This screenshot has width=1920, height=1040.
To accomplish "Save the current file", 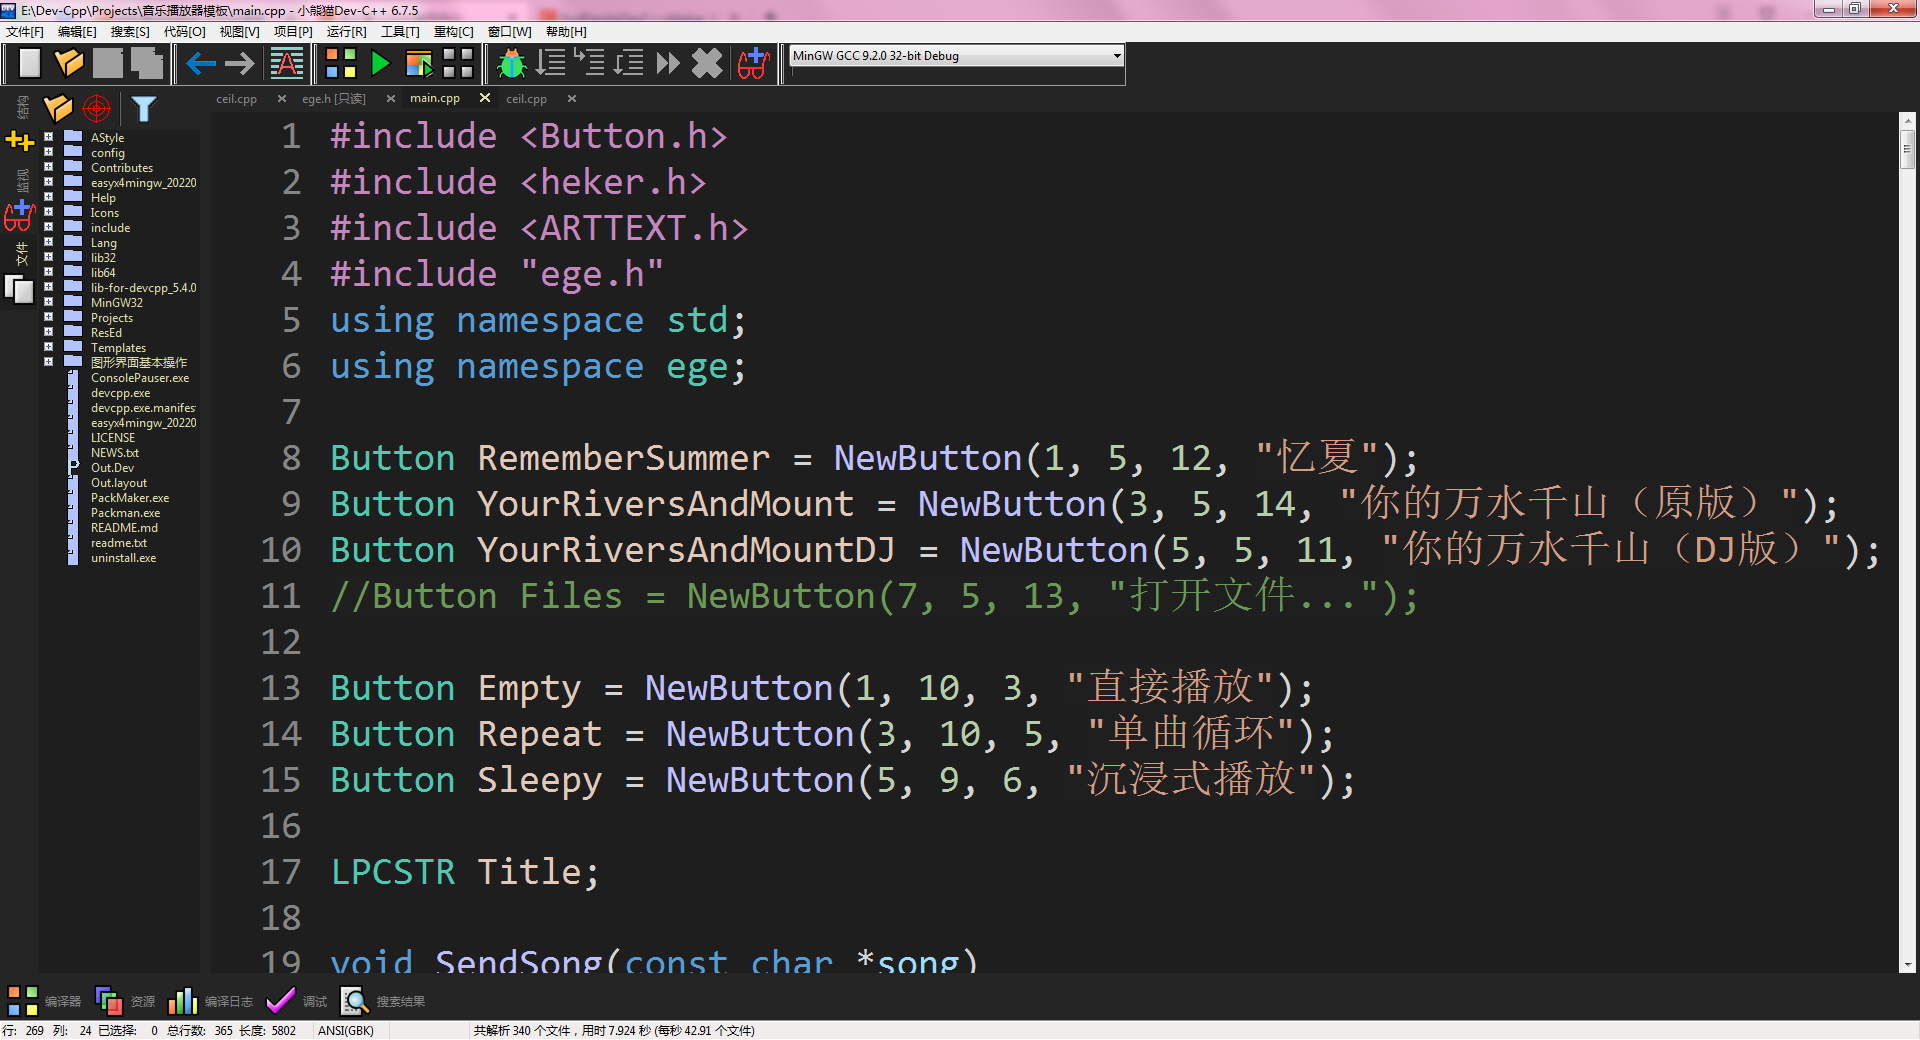I will 107,63.
